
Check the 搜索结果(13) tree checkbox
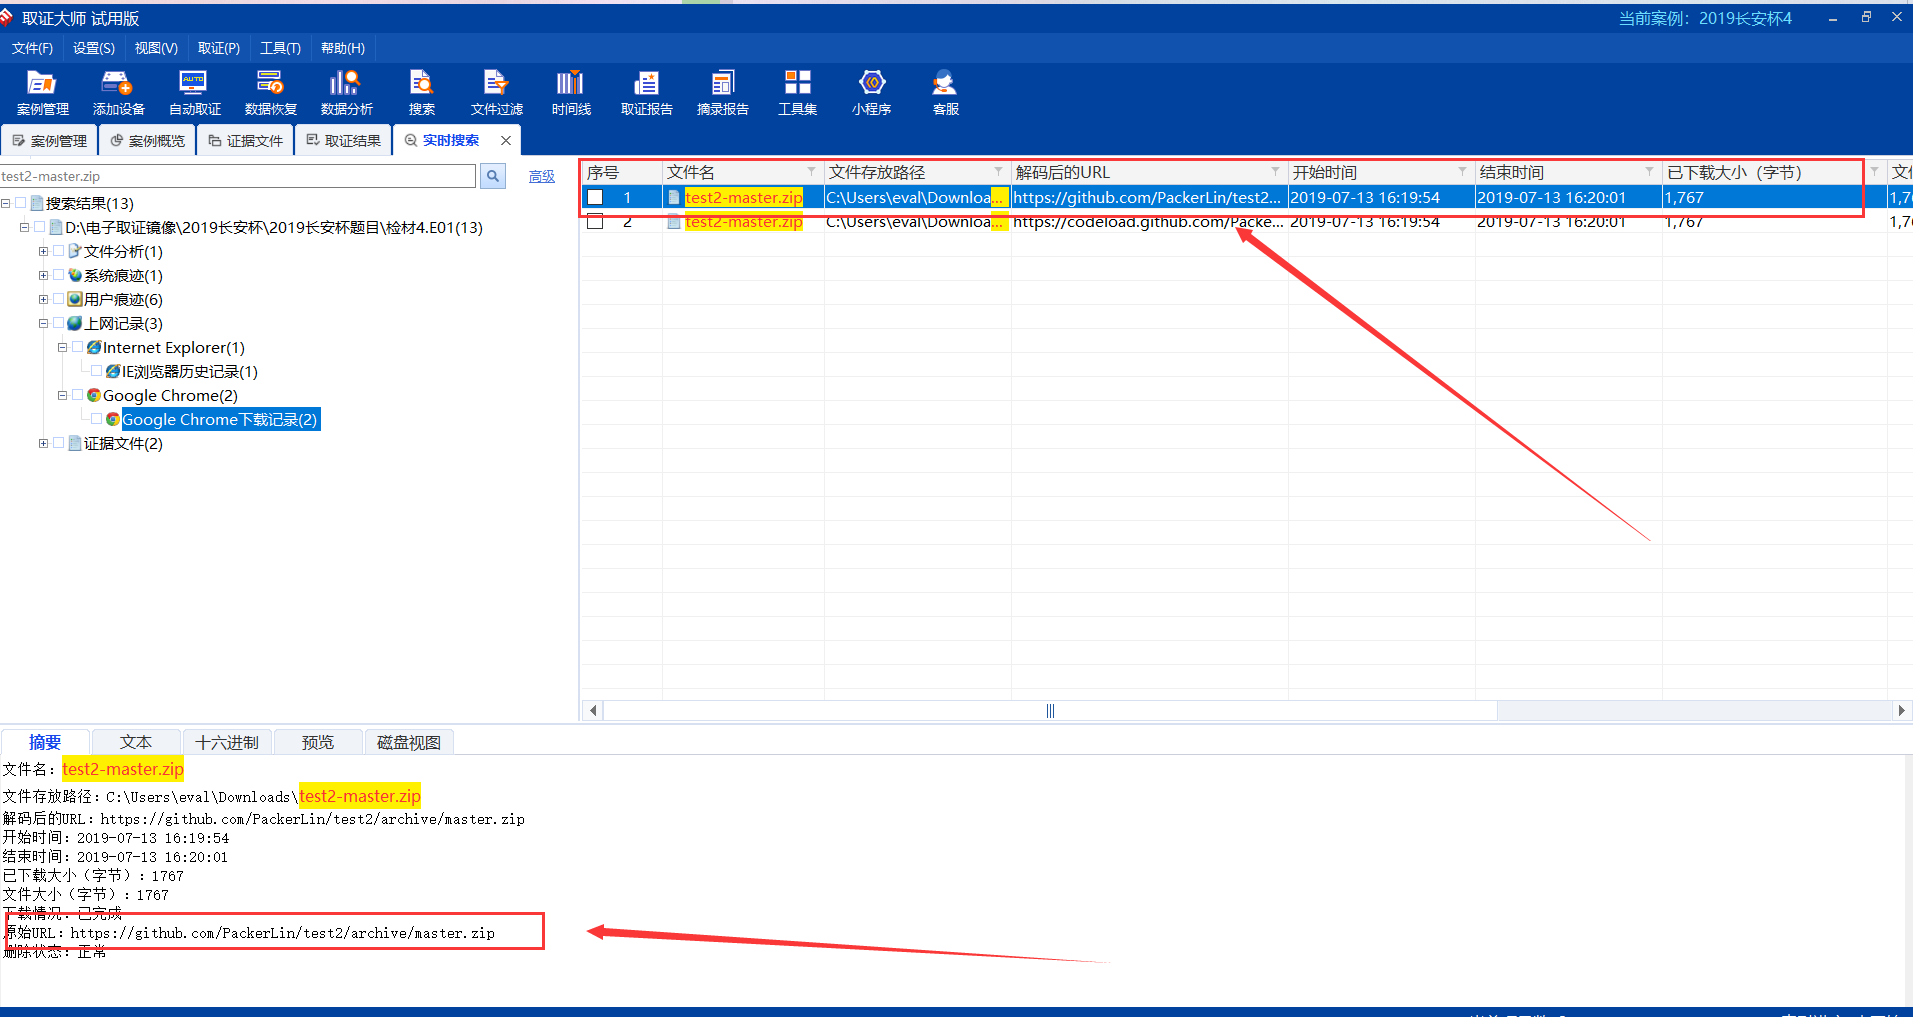(x=21, y=203)
